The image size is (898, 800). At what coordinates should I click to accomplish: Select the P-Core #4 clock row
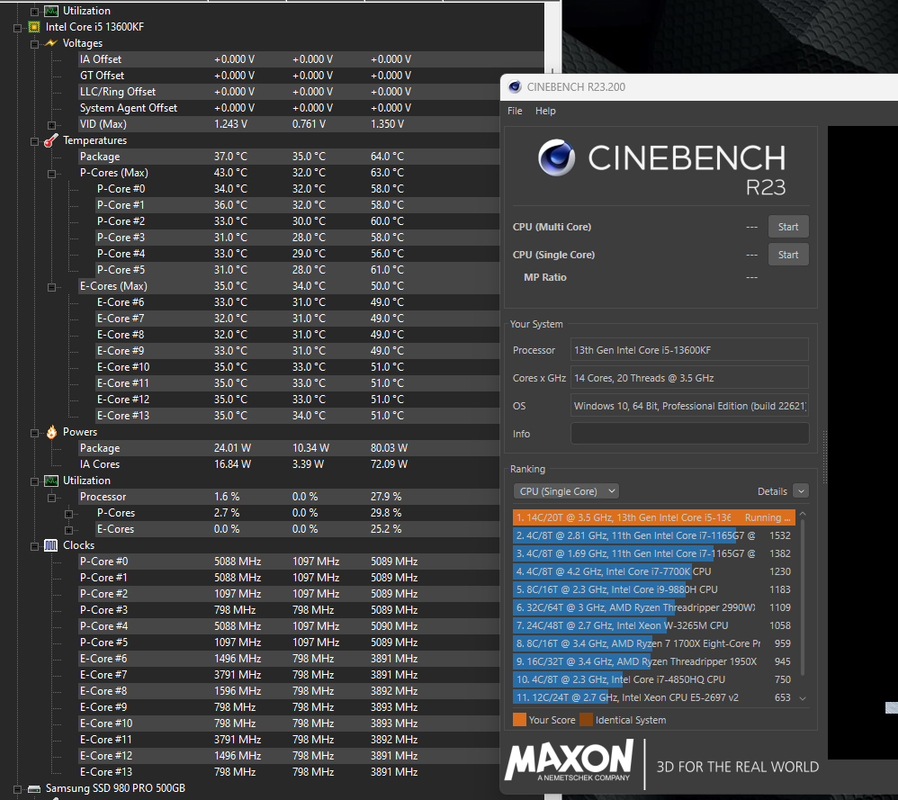click(289, 626)
